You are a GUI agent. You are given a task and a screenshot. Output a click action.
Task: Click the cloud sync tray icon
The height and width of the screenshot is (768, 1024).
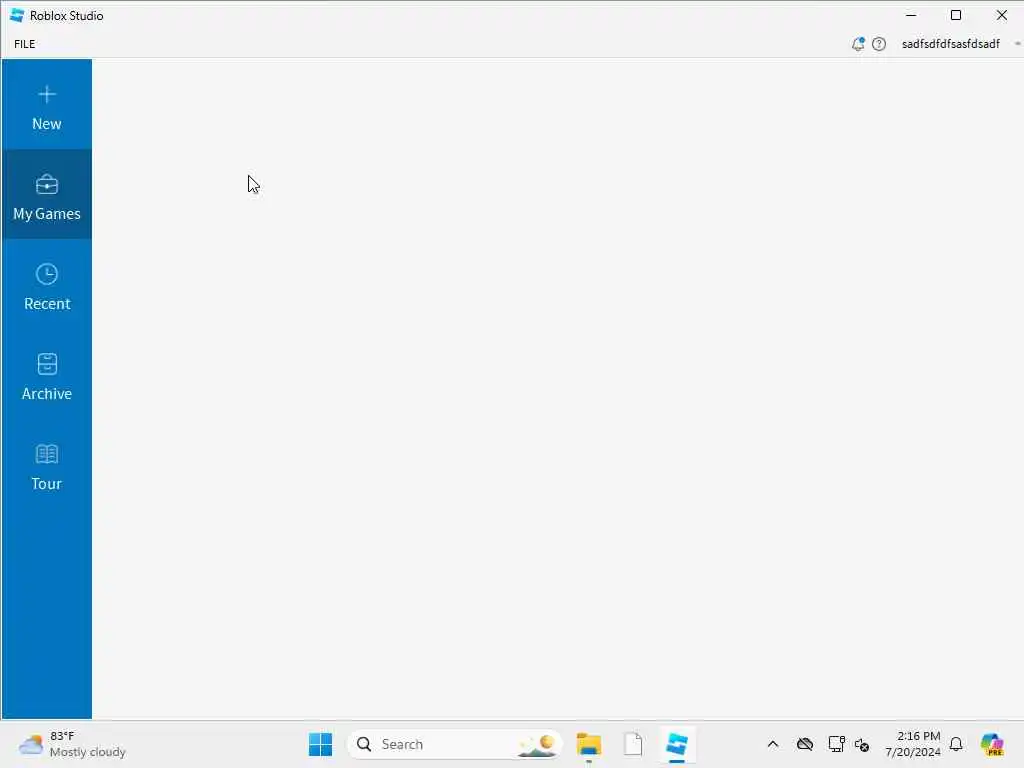(805, 744)
